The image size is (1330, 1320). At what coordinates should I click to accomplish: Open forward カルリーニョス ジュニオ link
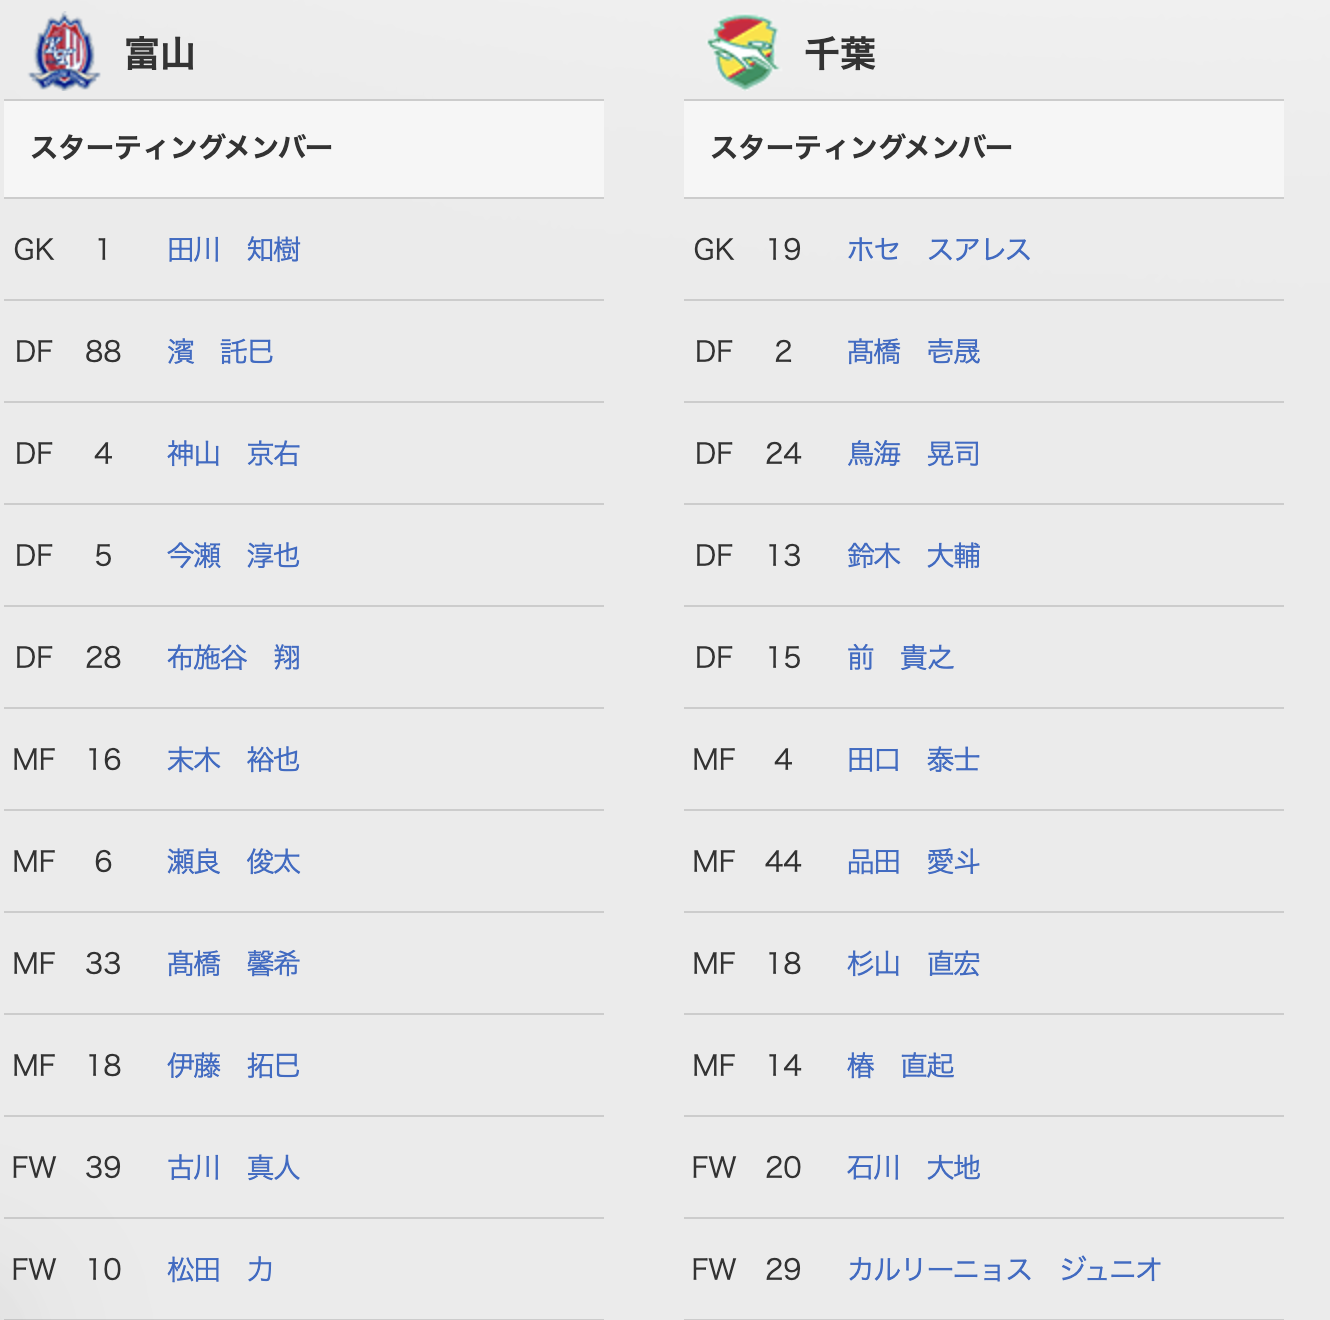tap(1004, 1270)
